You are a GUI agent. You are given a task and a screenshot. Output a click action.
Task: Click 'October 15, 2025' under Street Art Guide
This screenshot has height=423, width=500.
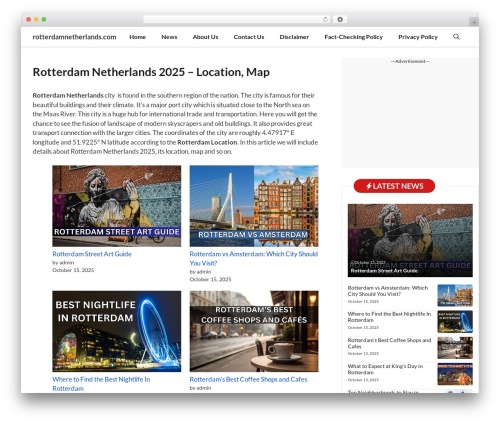[x=73, y=270]
